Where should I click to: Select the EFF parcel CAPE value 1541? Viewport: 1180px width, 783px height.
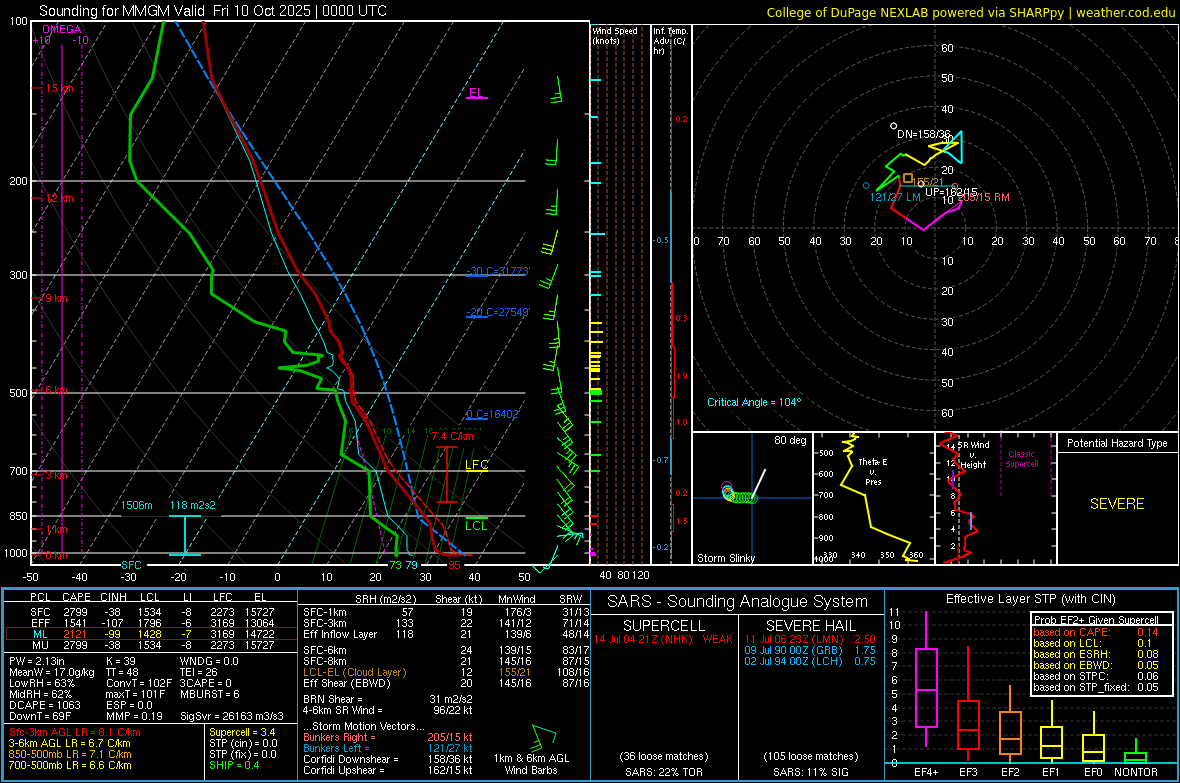coord(75,623)
